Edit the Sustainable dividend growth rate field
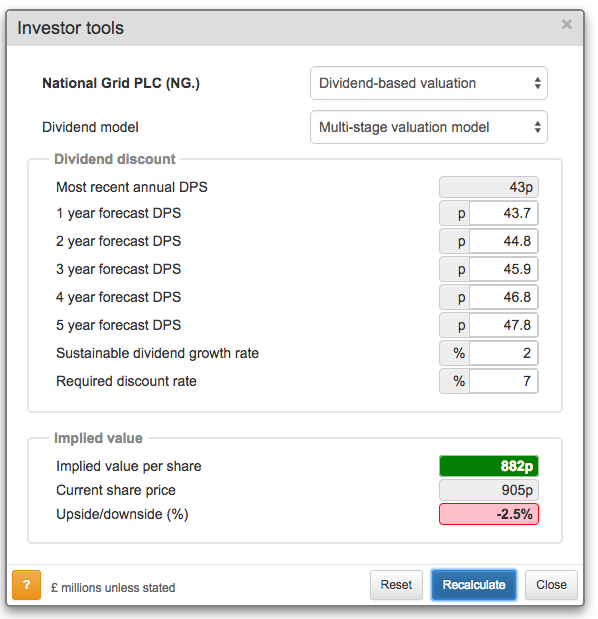This screenshot has height=619, width=598. [503, 353]
